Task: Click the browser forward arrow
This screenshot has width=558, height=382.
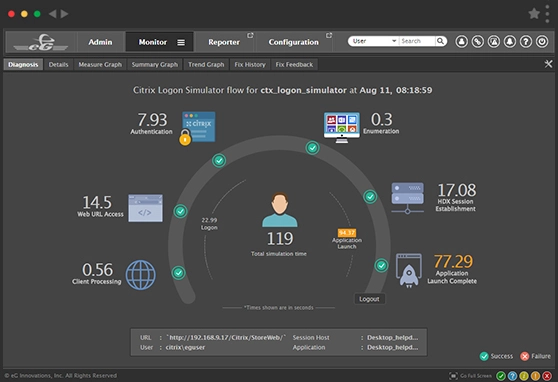Action: 64,14
